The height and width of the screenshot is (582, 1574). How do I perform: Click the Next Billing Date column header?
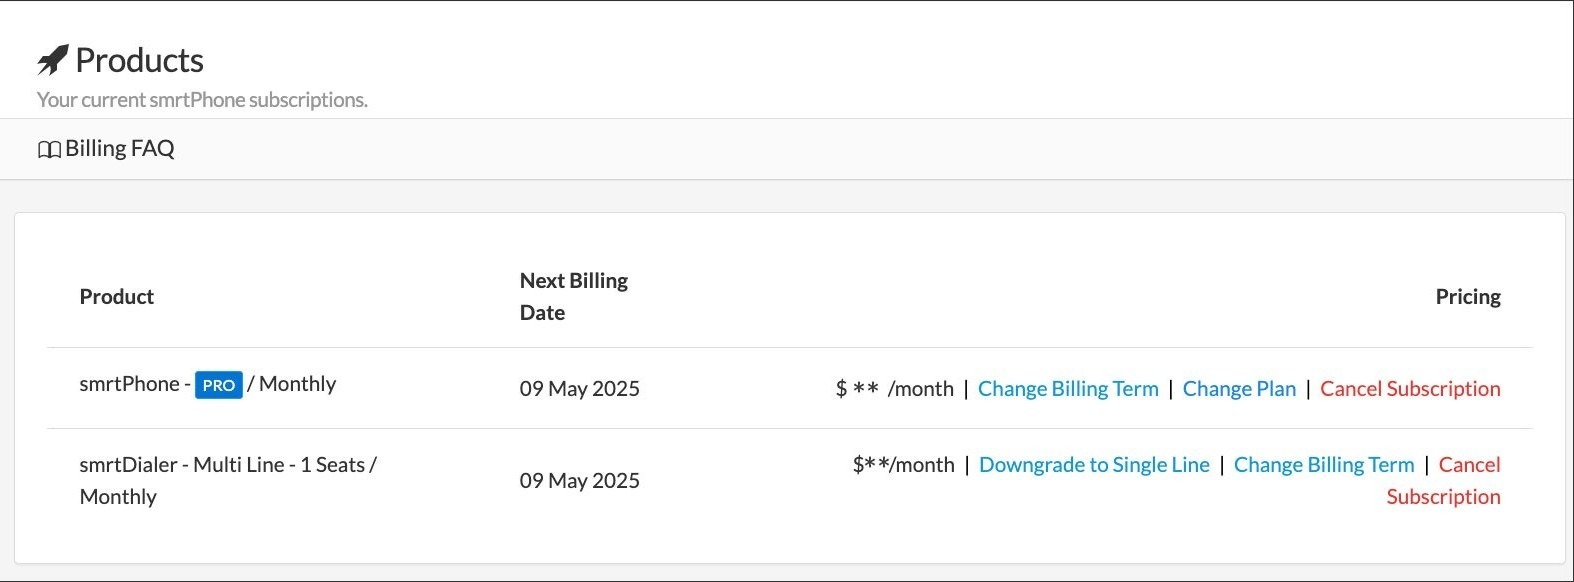[x=573, y=296]
